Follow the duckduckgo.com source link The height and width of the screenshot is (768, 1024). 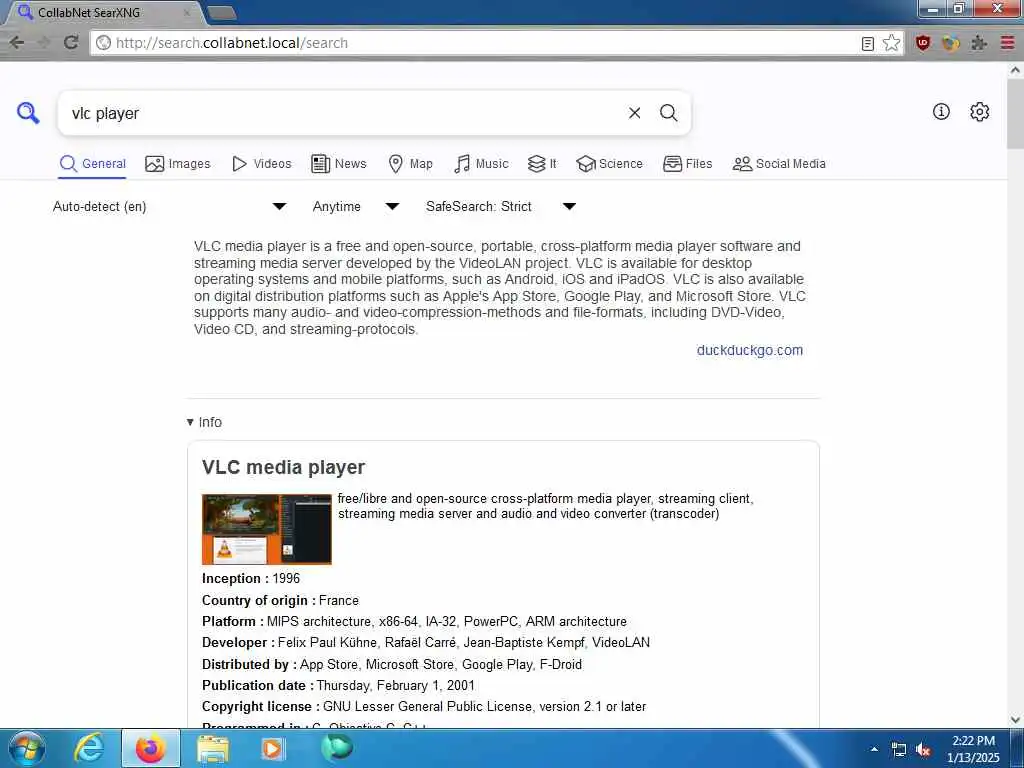point(750,350)
